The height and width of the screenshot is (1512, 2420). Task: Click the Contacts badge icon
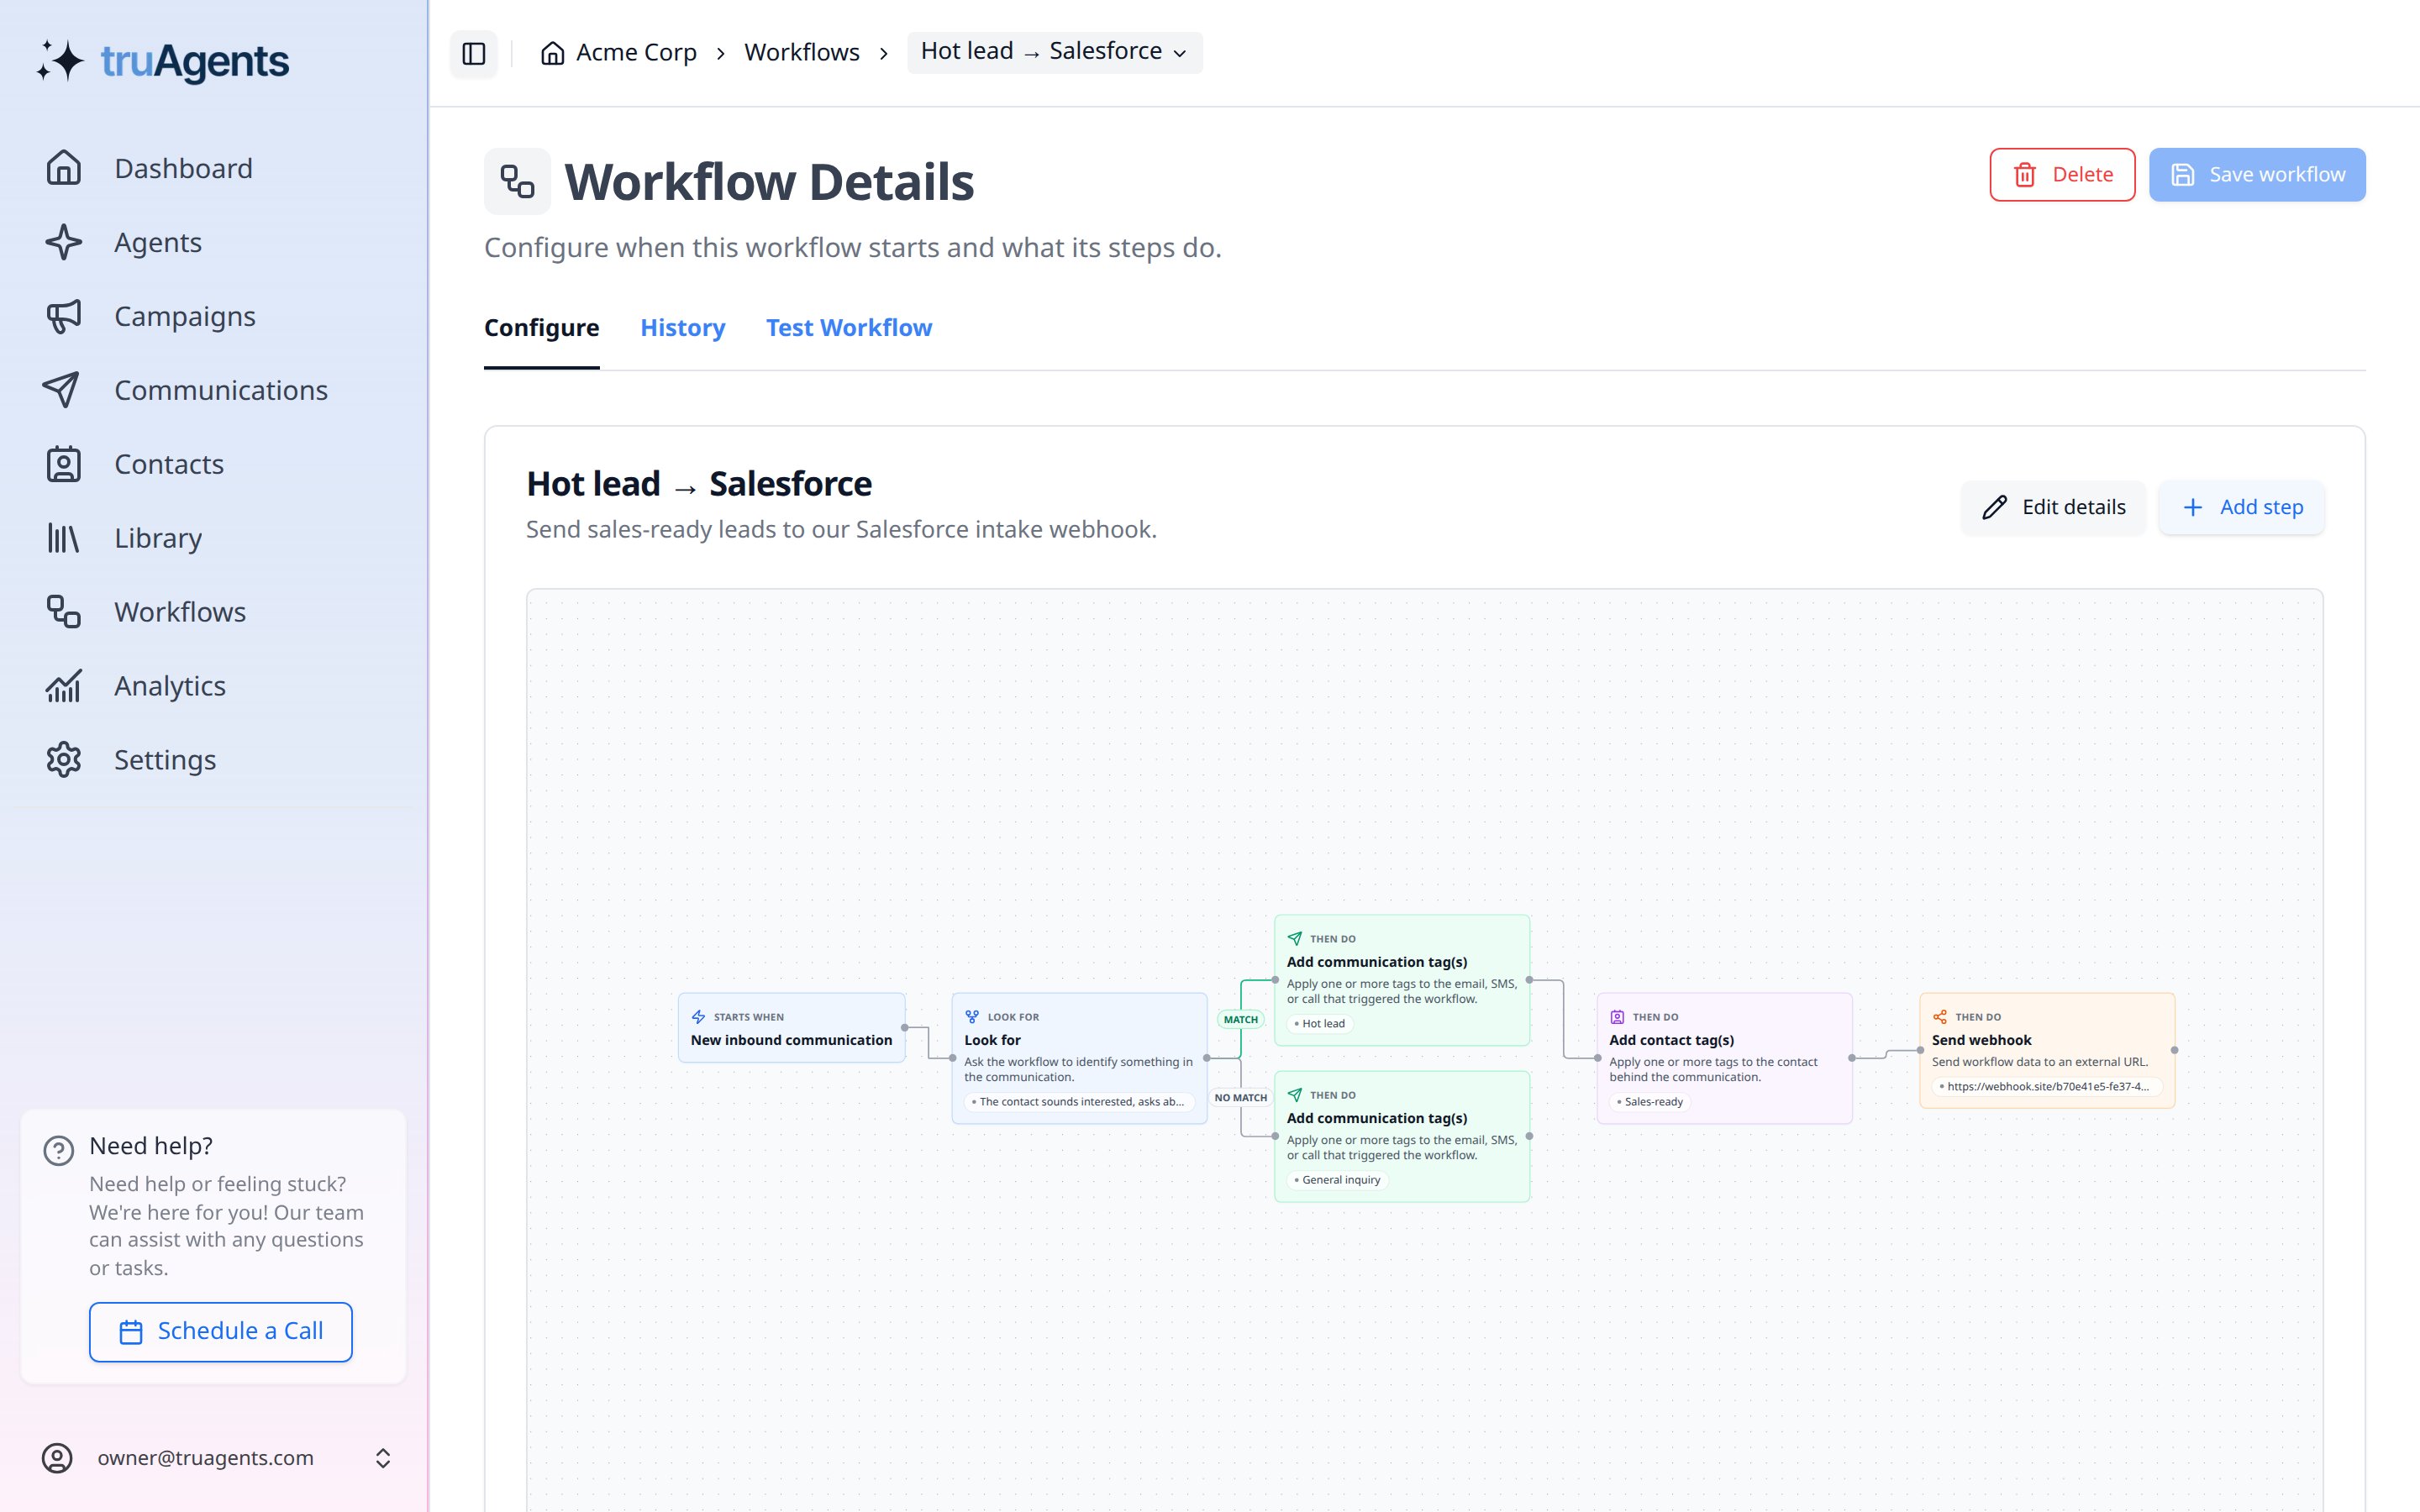[x=63, y=464]
